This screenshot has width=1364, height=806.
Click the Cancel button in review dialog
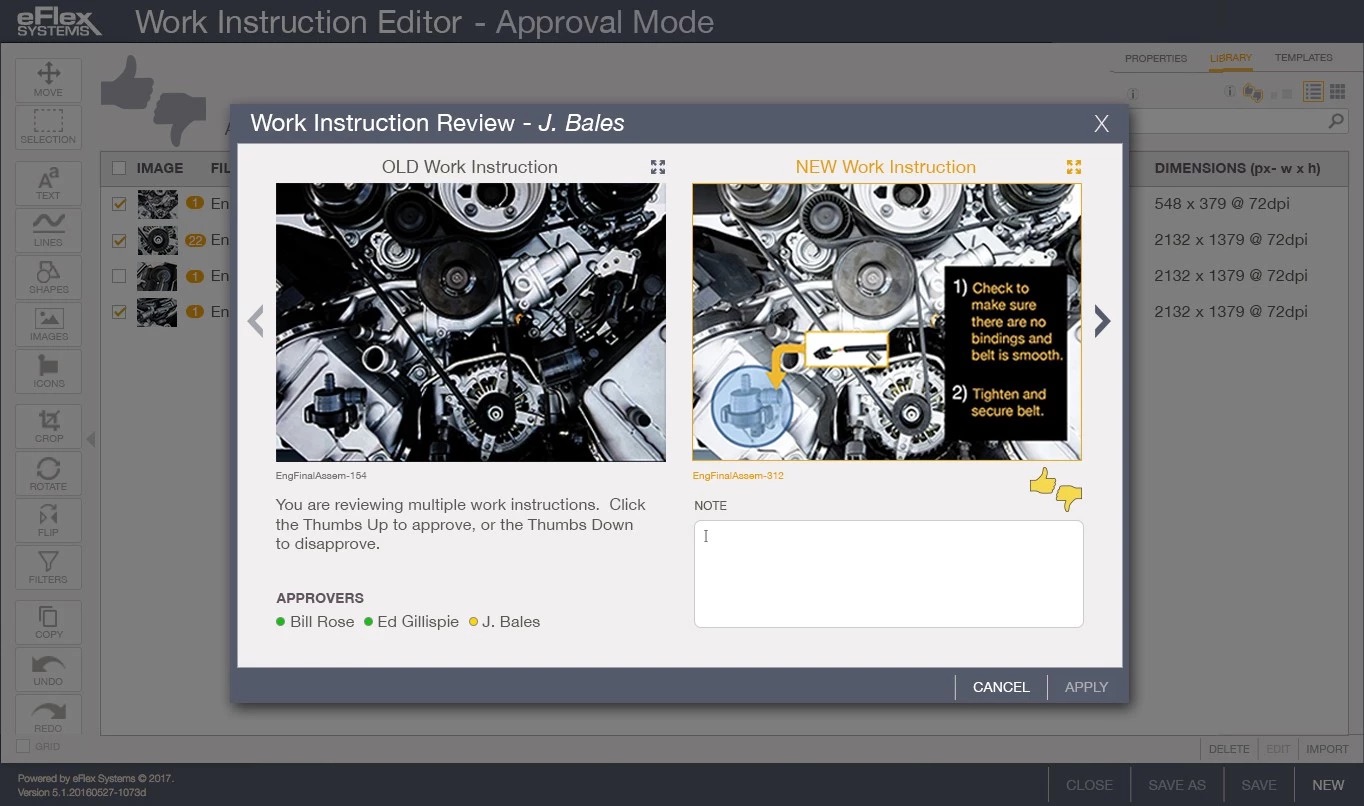point(1000,687)
